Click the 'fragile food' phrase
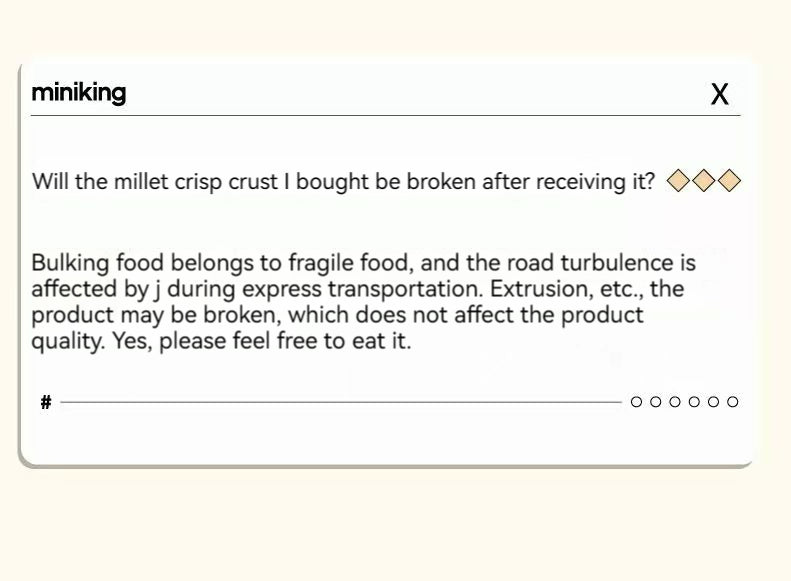The width and height of the screenshot is (791, 581). pyautogui.click(x=348, y=263)
